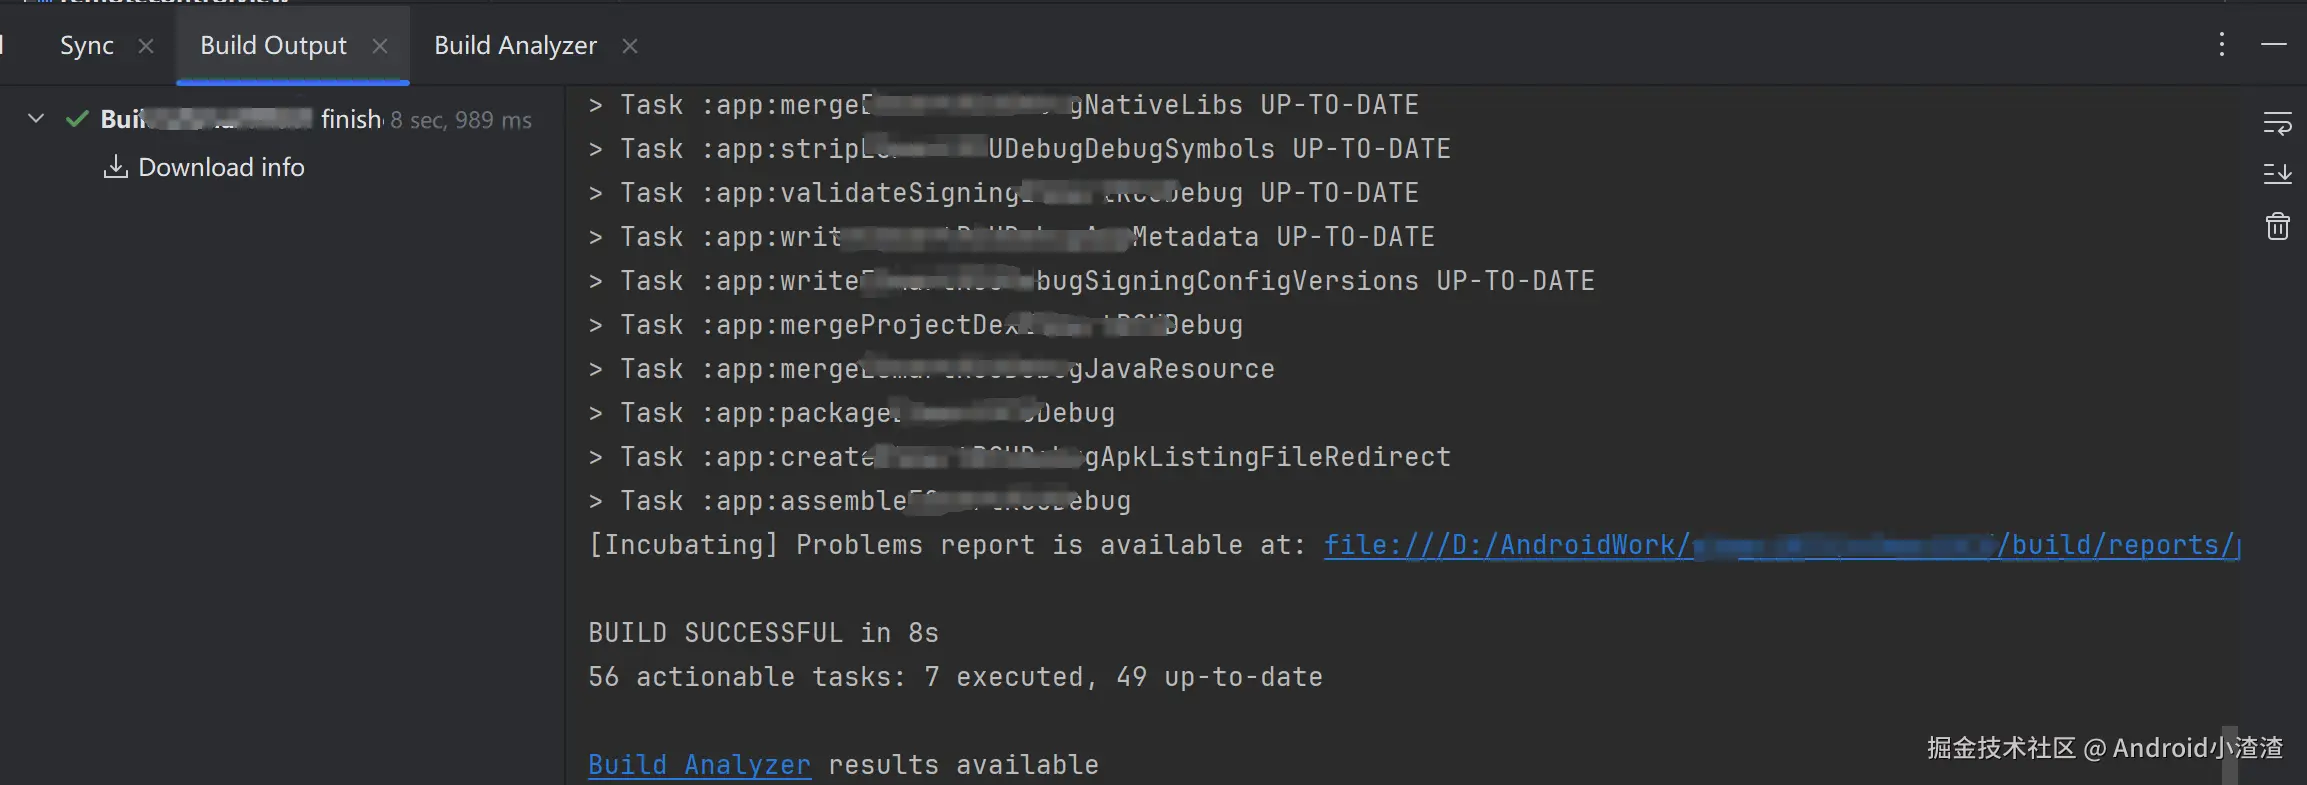Click the Download info icon

point(116,167)
